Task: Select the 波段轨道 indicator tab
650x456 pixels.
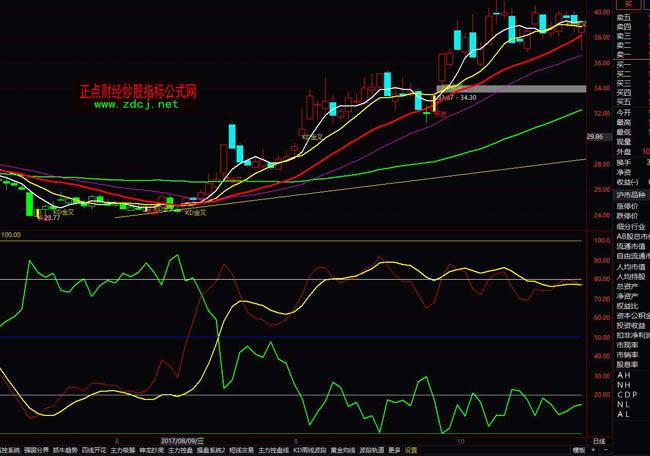Action: pos(372,450)
